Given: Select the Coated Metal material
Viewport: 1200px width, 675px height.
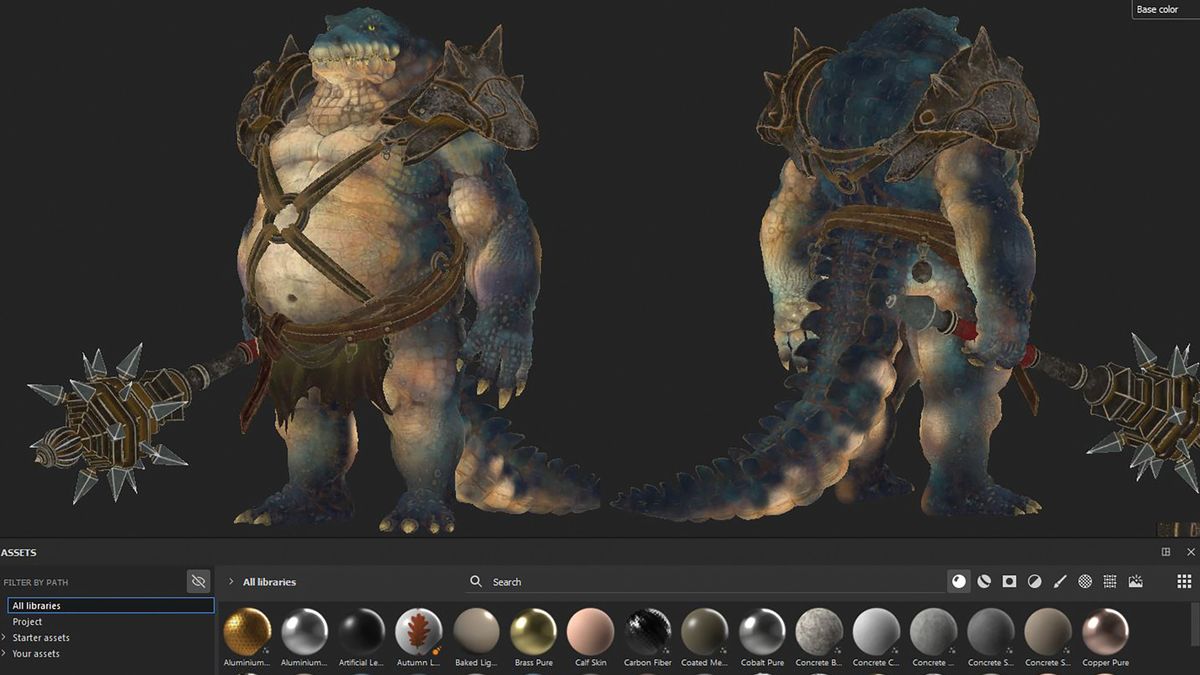Looking at the screenshot, I should click(x=705, y=637).
